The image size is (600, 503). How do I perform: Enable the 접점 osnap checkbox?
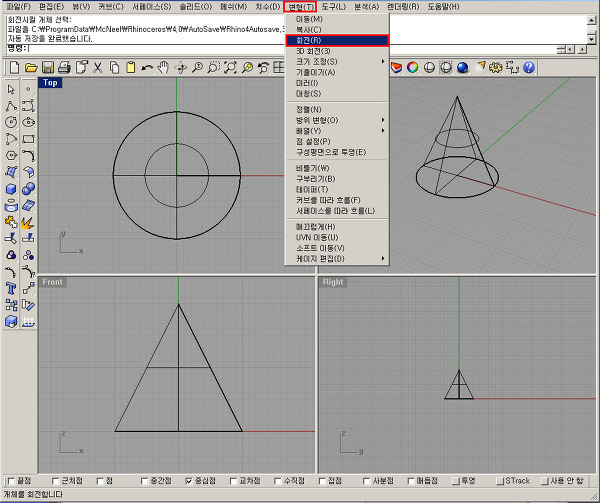click(x=322, y=481)
